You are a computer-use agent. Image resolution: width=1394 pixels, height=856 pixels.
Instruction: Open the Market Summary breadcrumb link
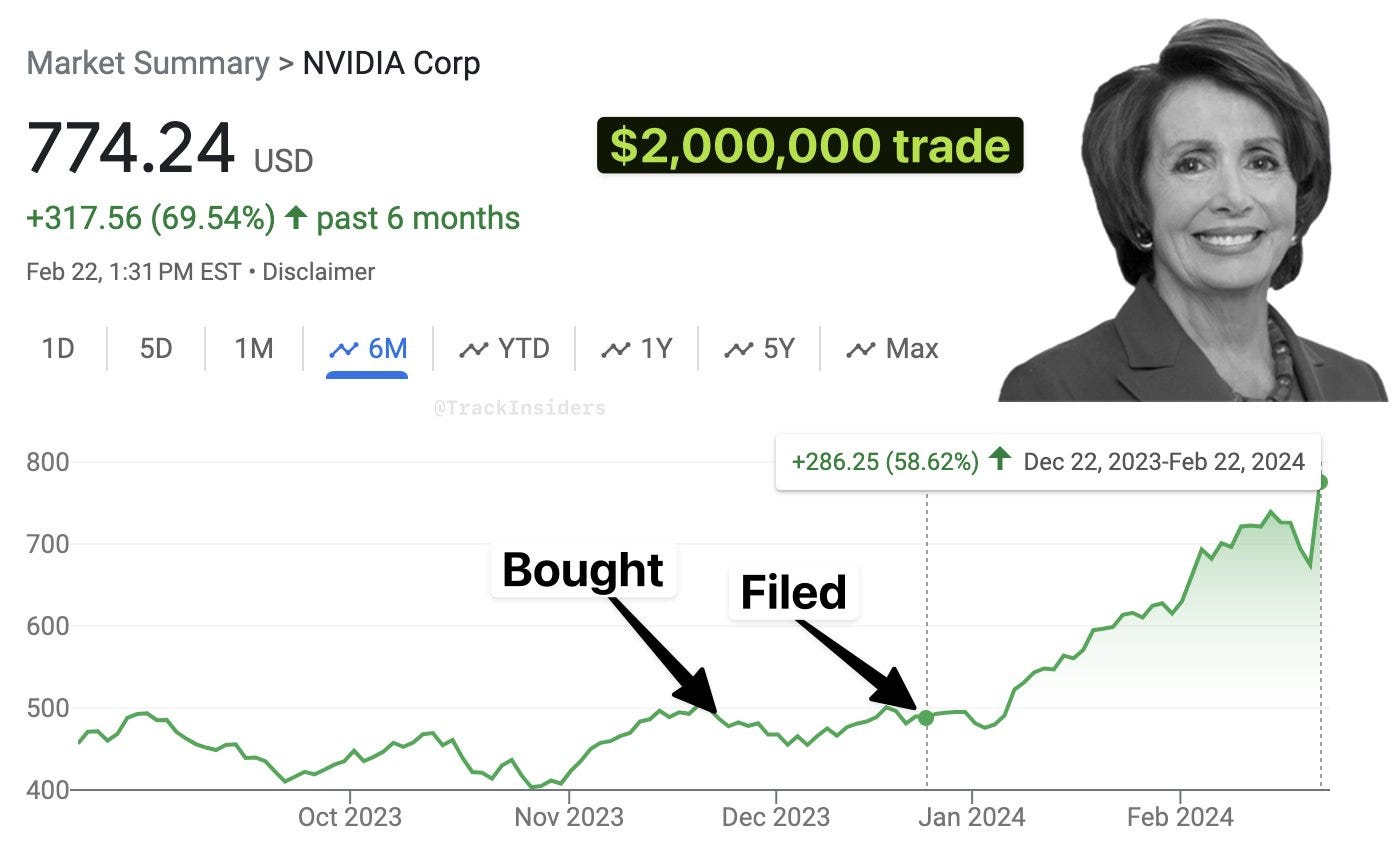coord(148,64)
